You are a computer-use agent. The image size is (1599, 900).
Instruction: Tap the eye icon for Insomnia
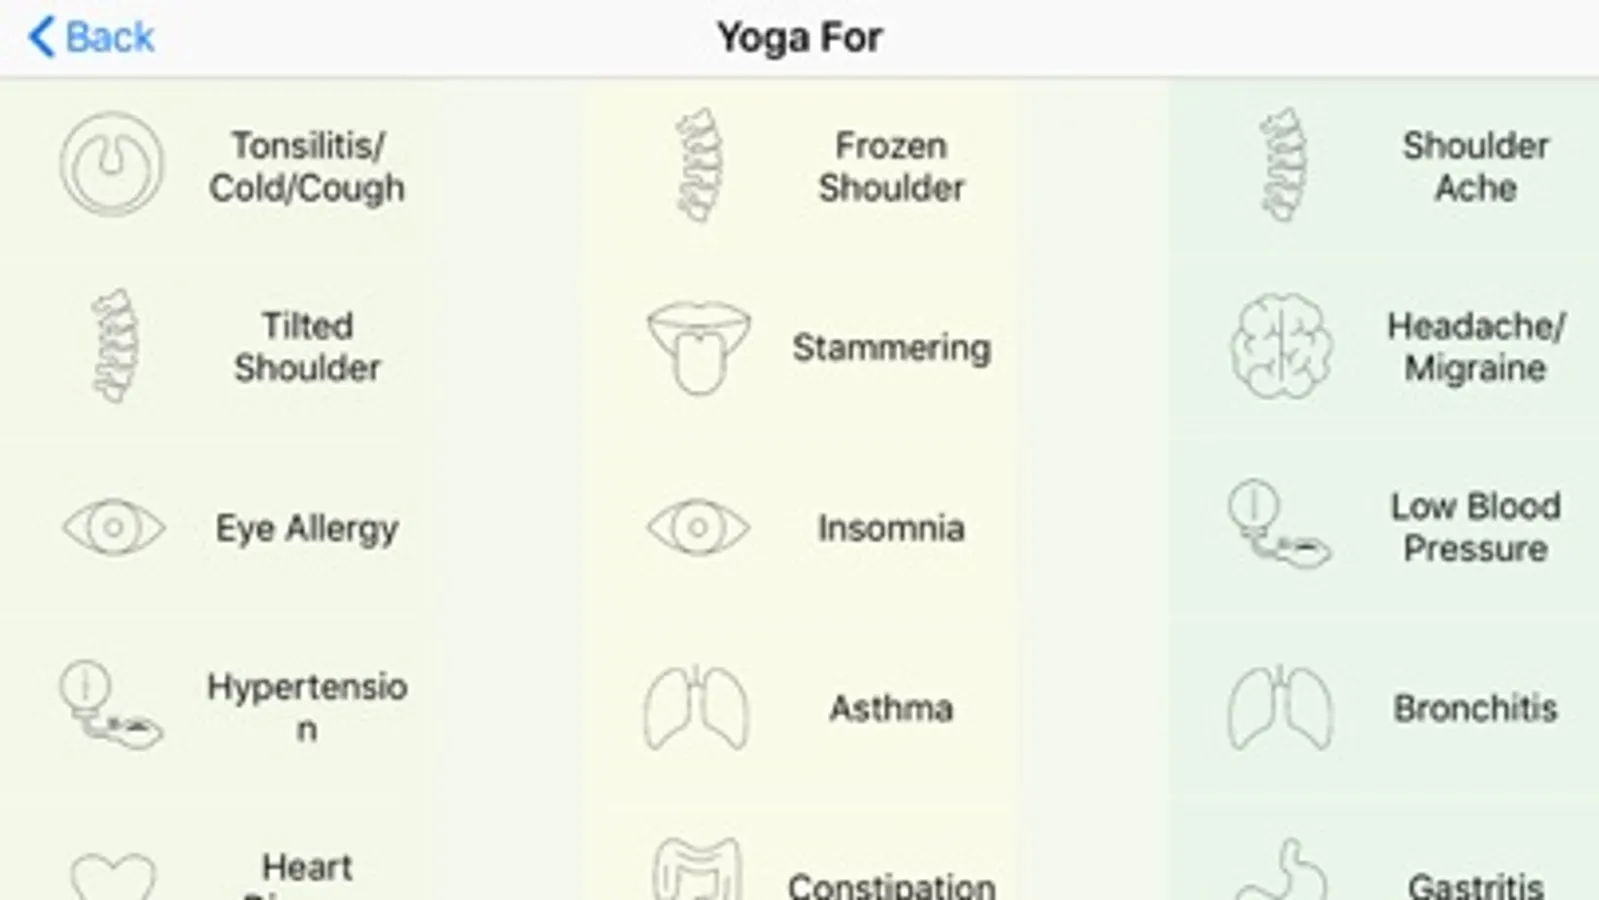point(698,527)
